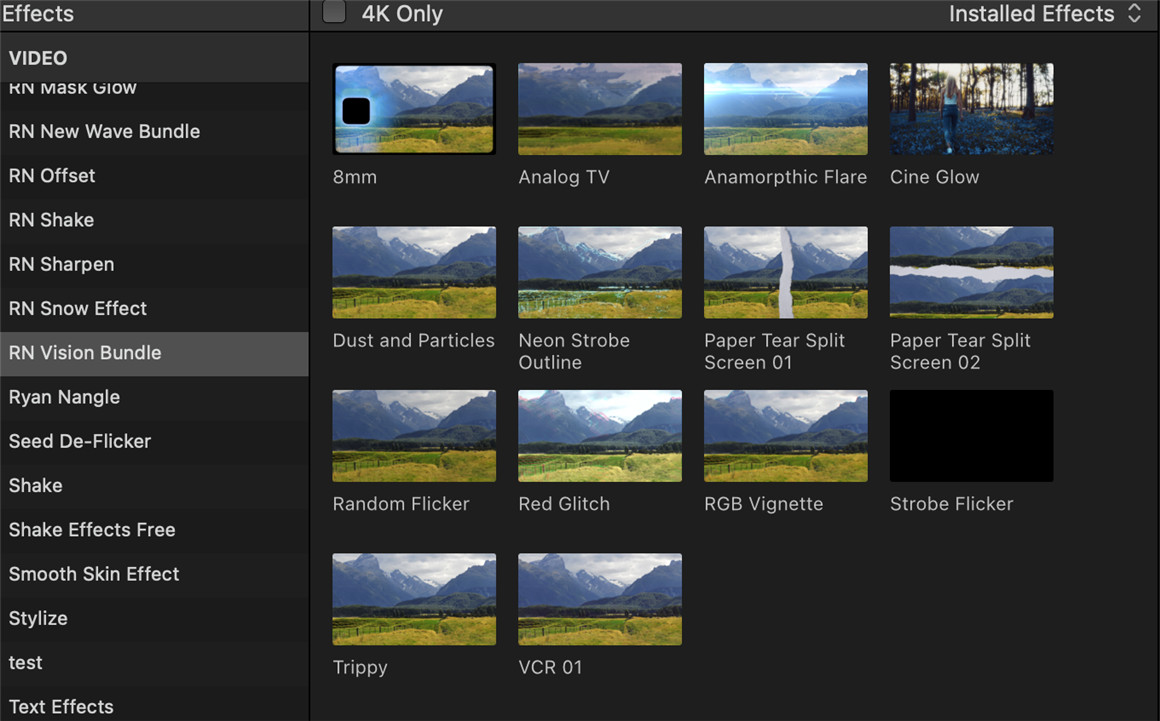Pick the Cine Glow effect
This screenshot has height=721, width=1160.
click(971, 109)
